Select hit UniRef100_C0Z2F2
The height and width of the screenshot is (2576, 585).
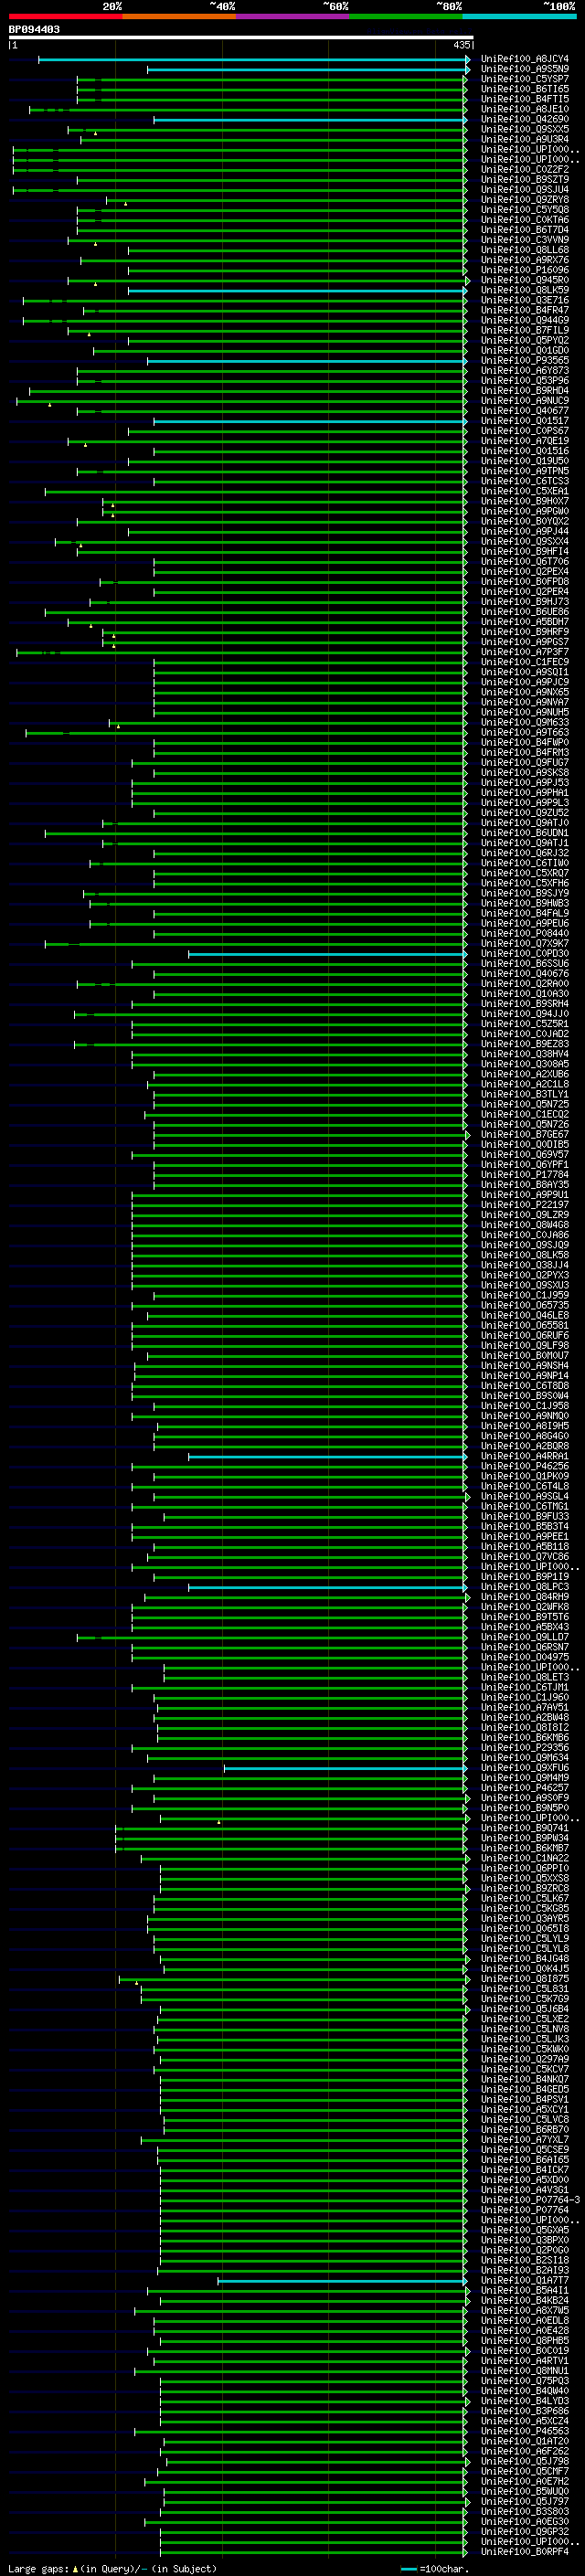pos(525,170)
